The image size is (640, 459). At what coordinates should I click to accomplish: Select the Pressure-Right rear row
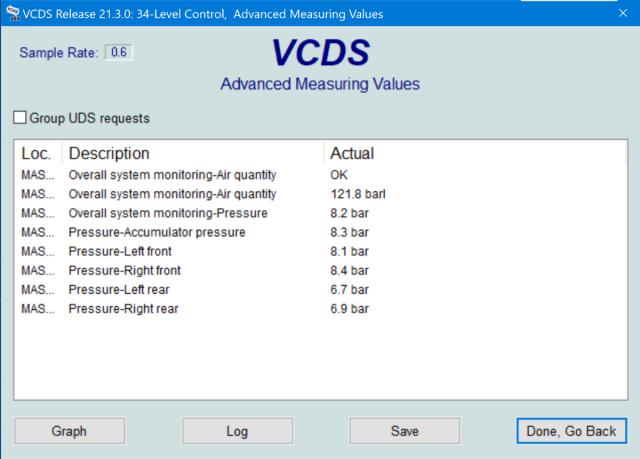tap(320, 309)
